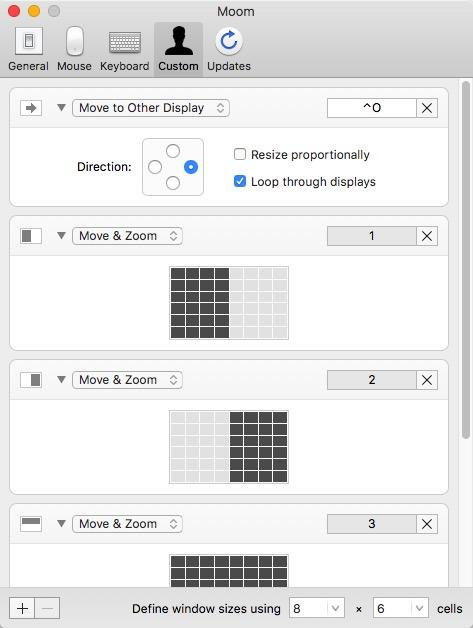This screenshot has width=473, height=628.
Task: Click the top-half window icon for shortcut 3
Action: pyautogui.click(x=31, y=524)
